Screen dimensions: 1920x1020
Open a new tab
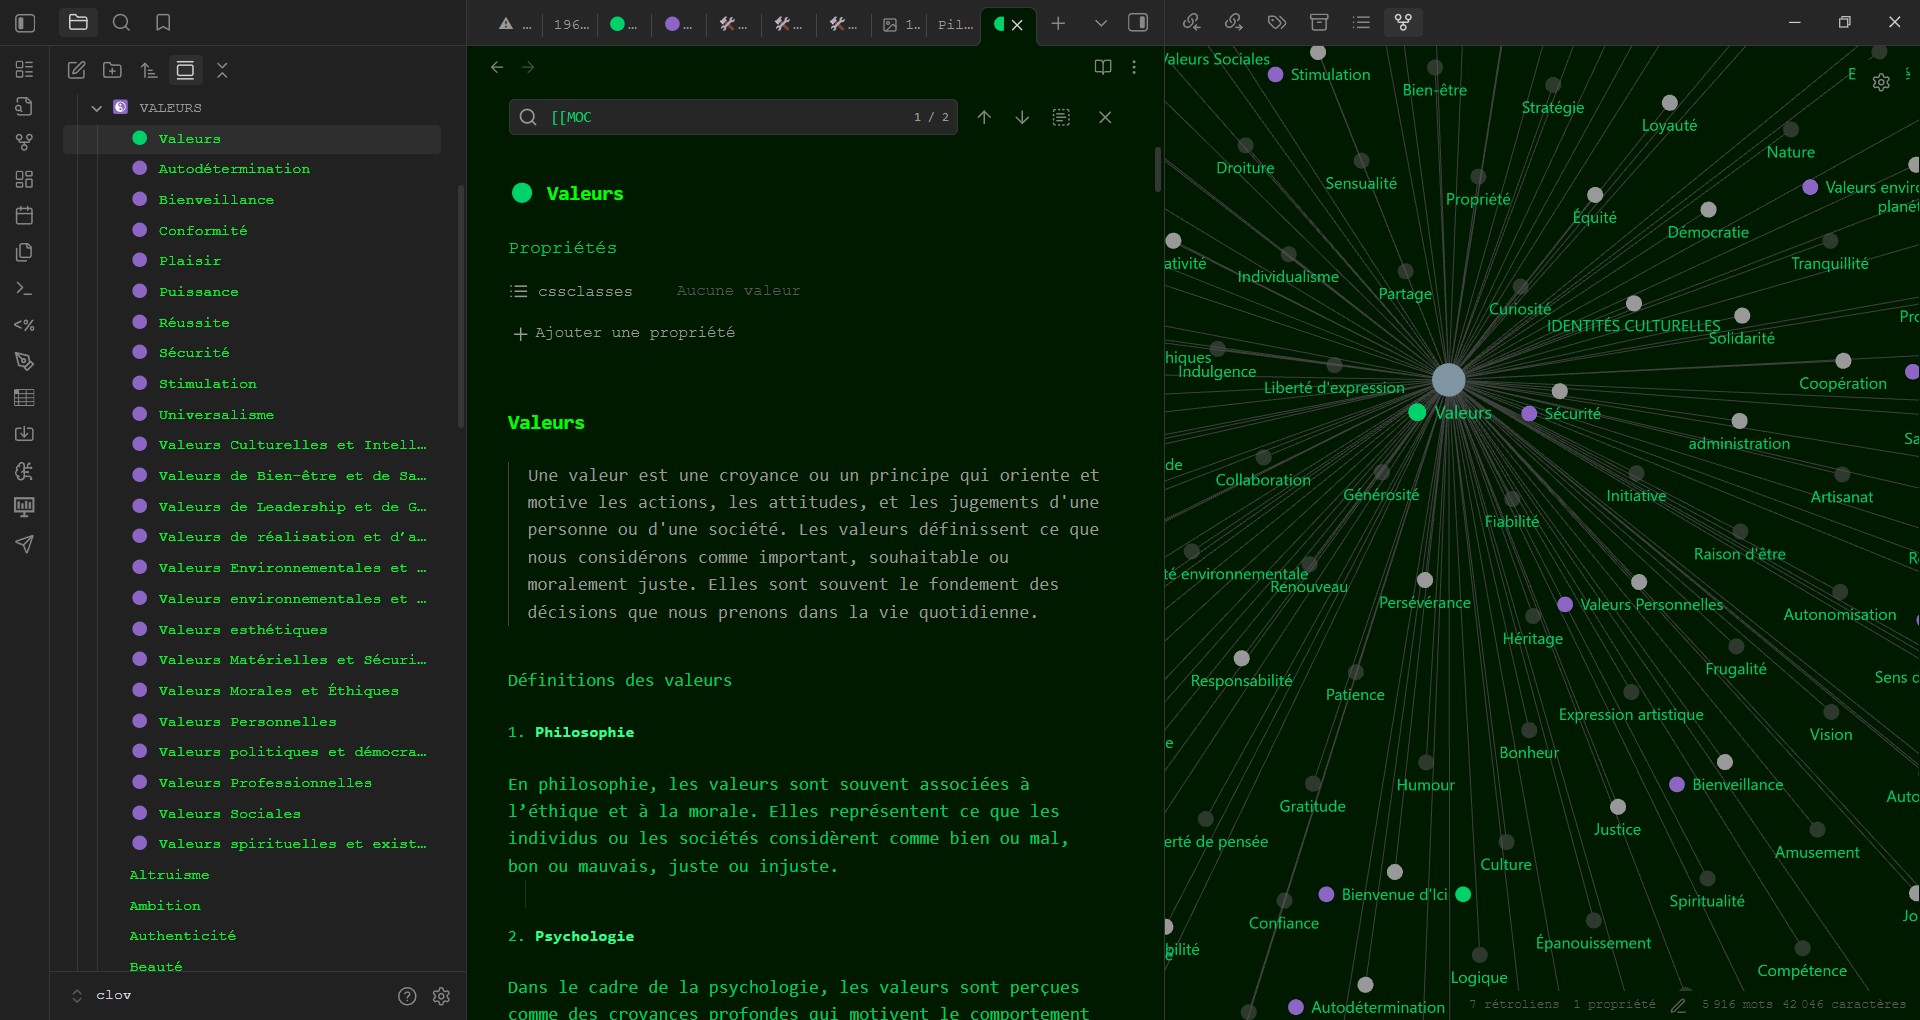(1058, 23)
